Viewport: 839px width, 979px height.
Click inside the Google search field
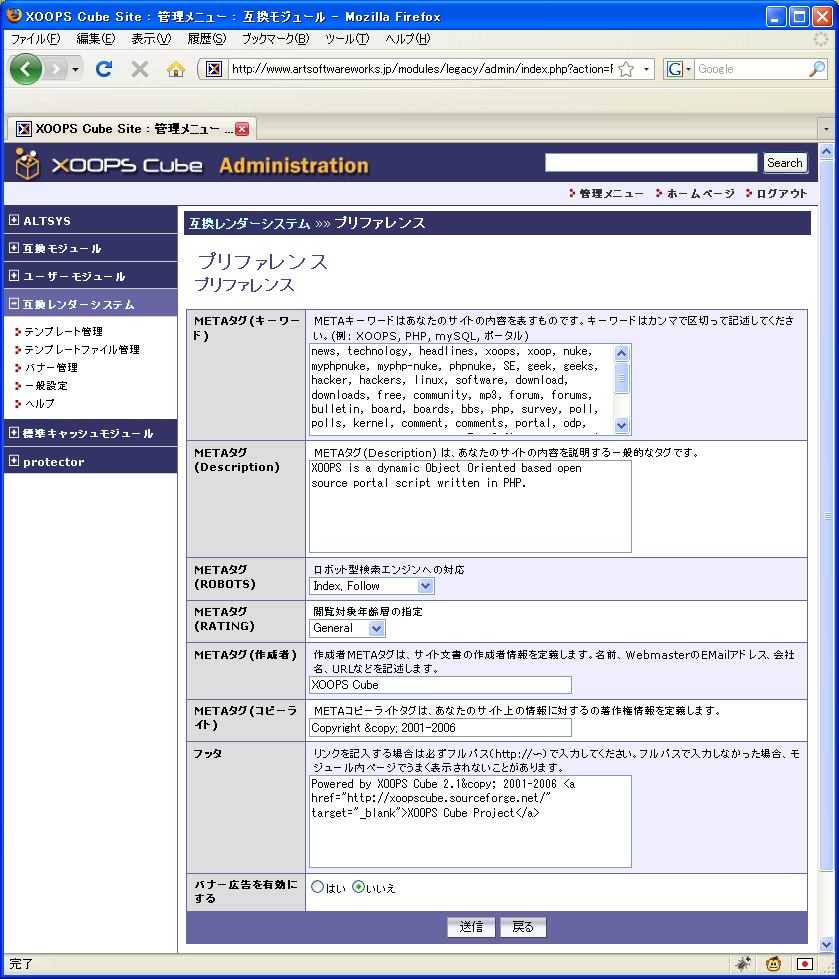click(750, 69)
